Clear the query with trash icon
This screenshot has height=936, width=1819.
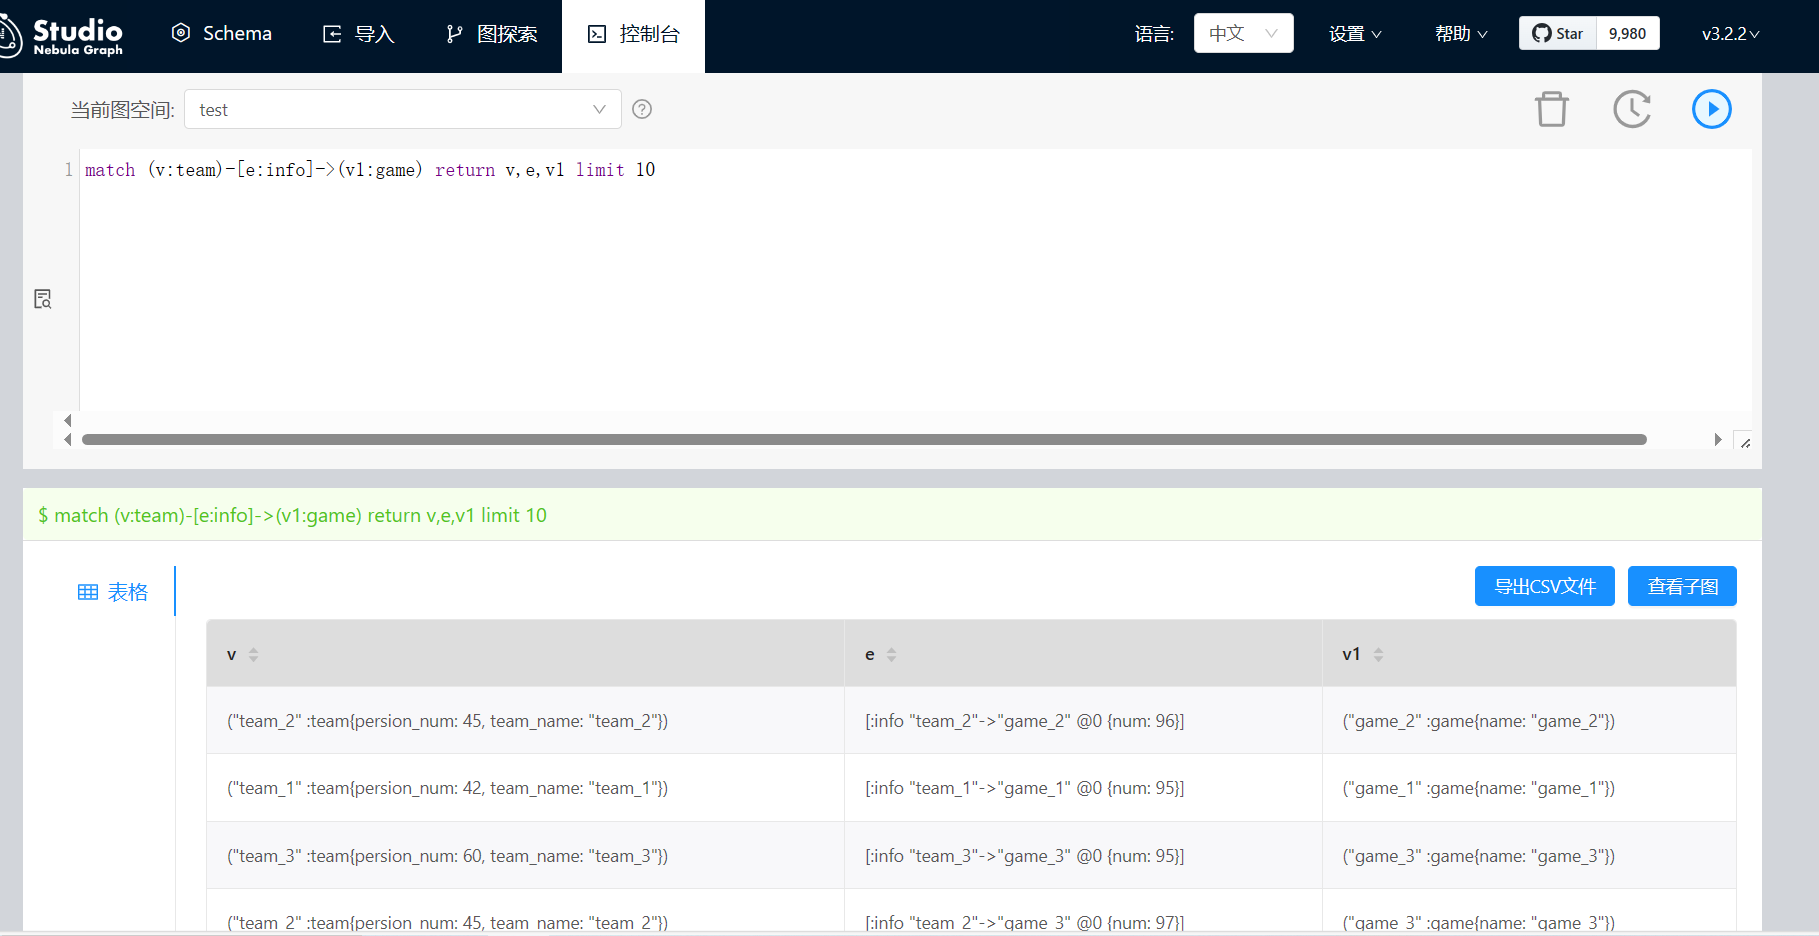[x=1552, y=109]
